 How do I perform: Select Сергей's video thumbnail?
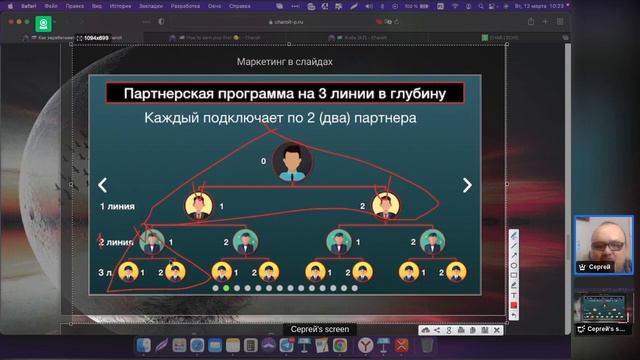[x=604, y=245]
